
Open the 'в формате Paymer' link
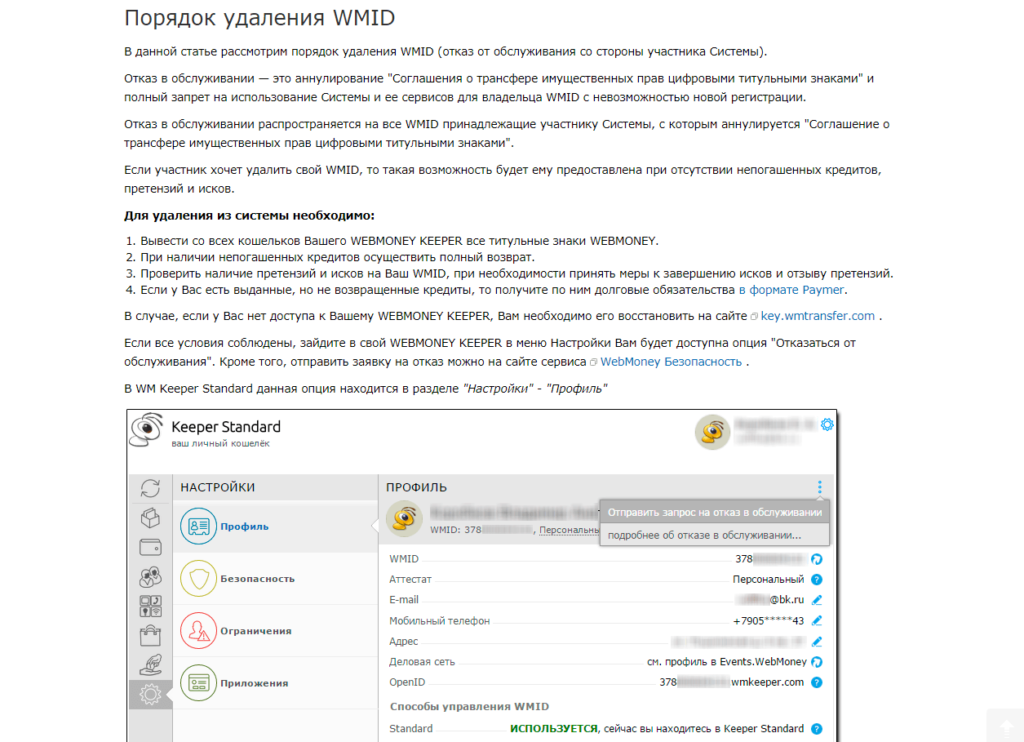coord(792,290)
